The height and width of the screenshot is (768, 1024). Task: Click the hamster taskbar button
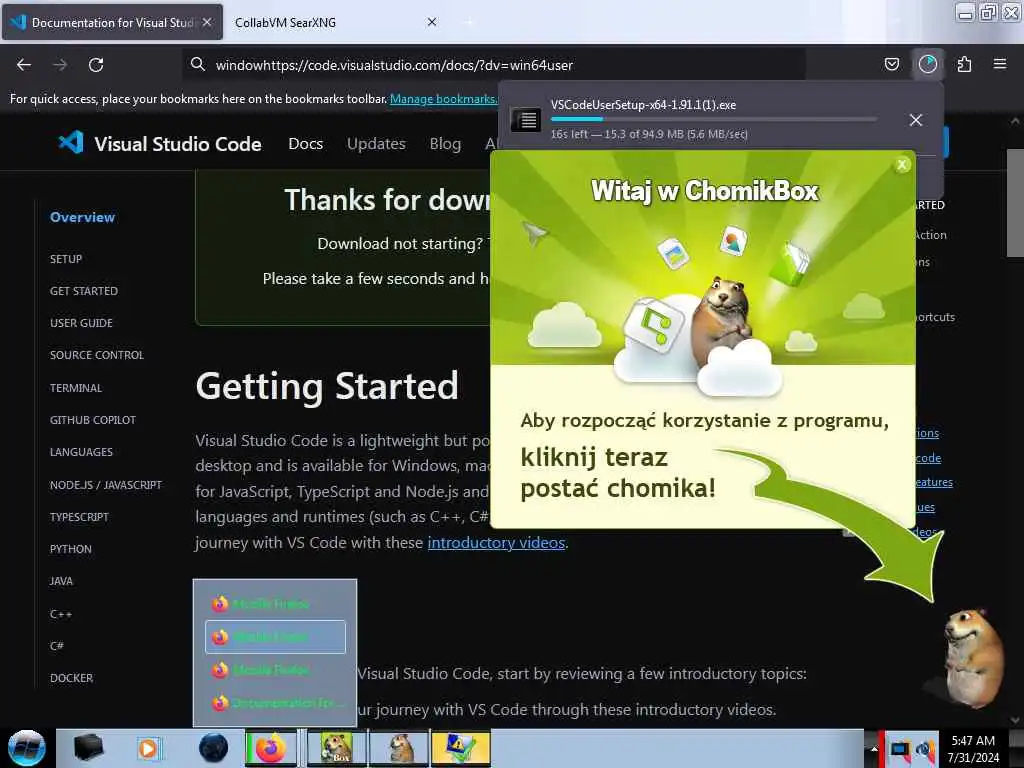400,748
